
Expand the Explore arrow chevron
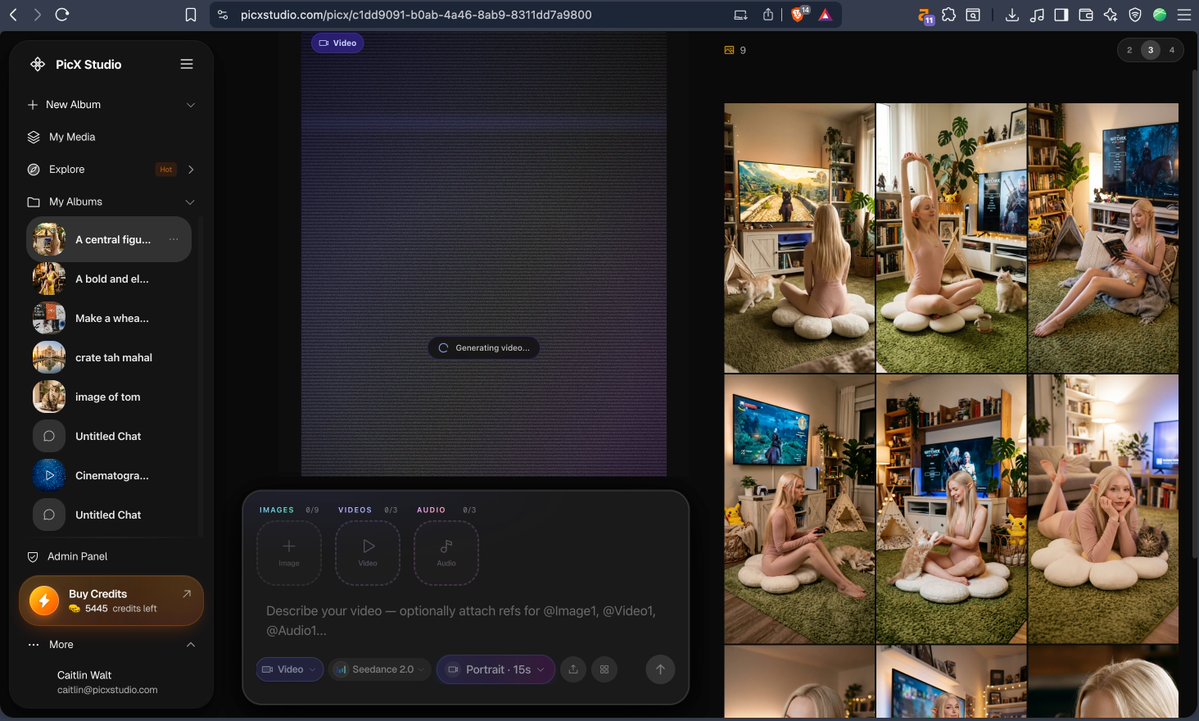(x=190, y=169)
